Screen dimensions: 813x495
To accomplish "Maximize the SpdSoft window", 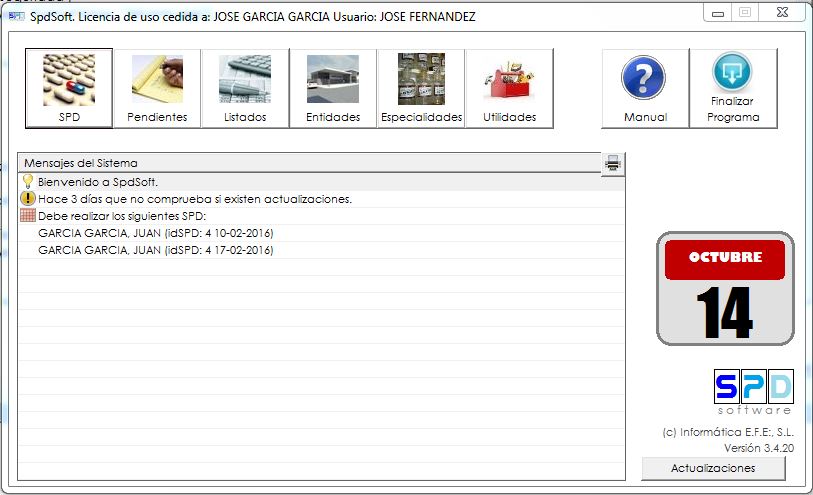I will [745, 12].
